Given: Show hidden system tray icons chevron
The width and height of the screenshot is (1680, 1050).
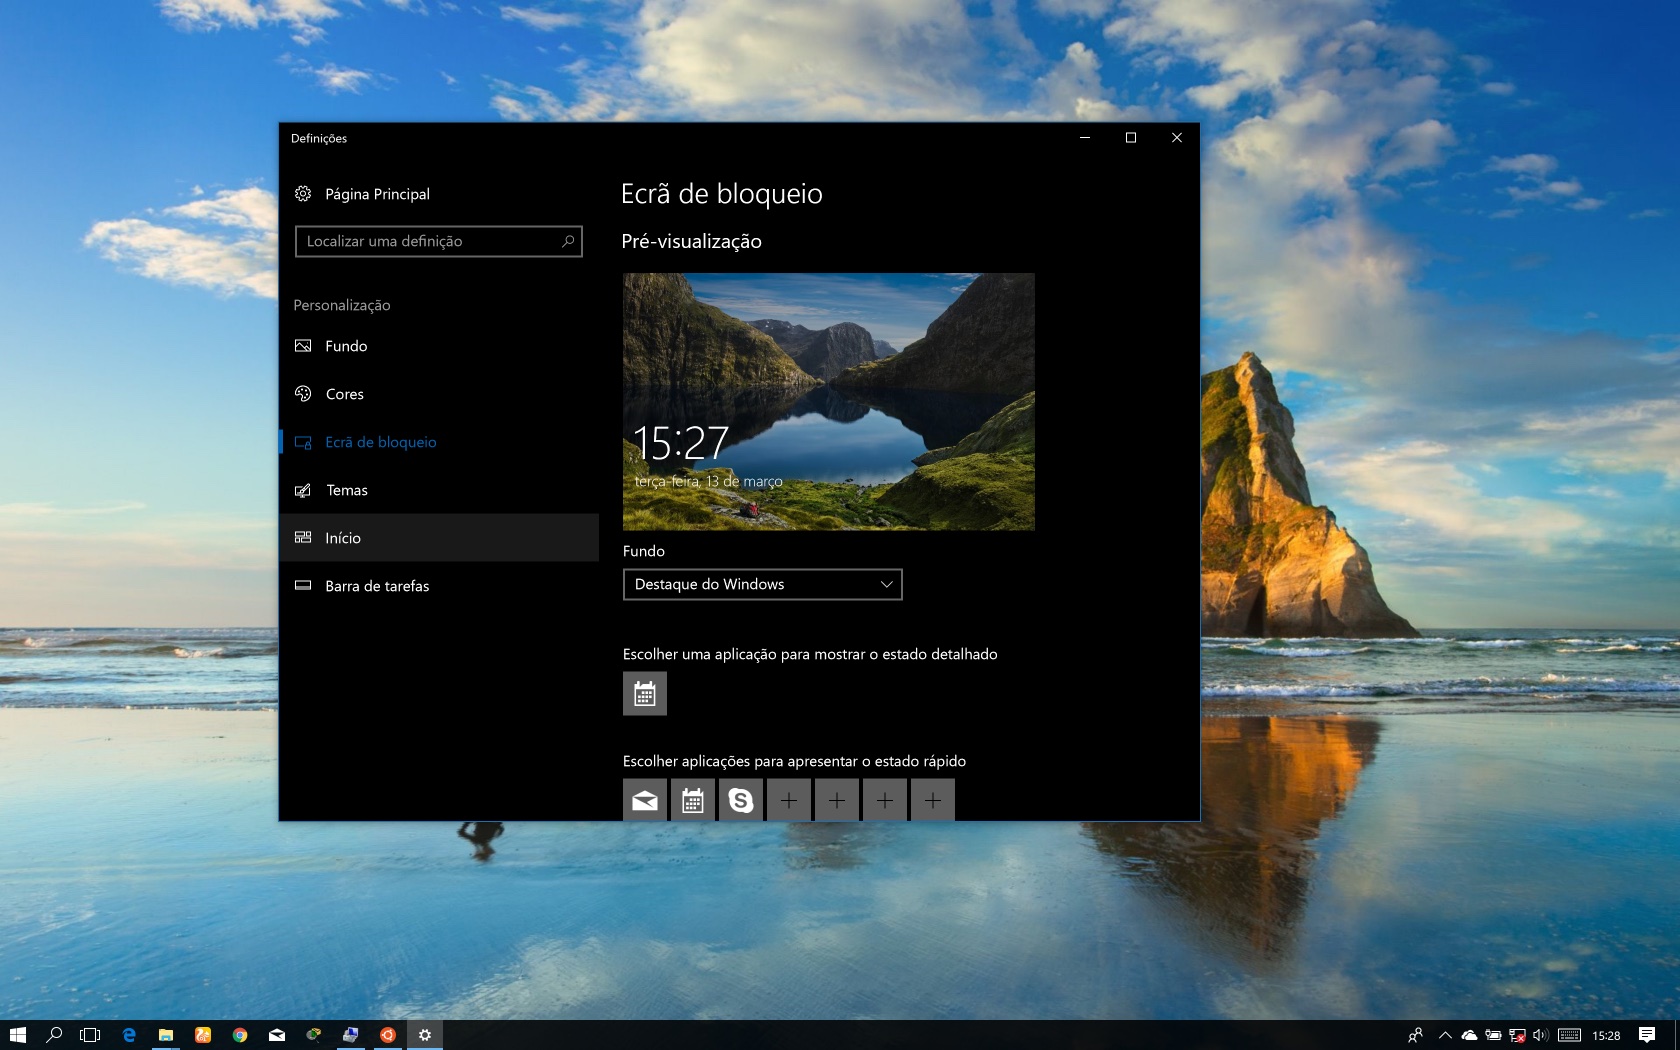Looking at the screenshot, I should [x=1445, y=1035].
